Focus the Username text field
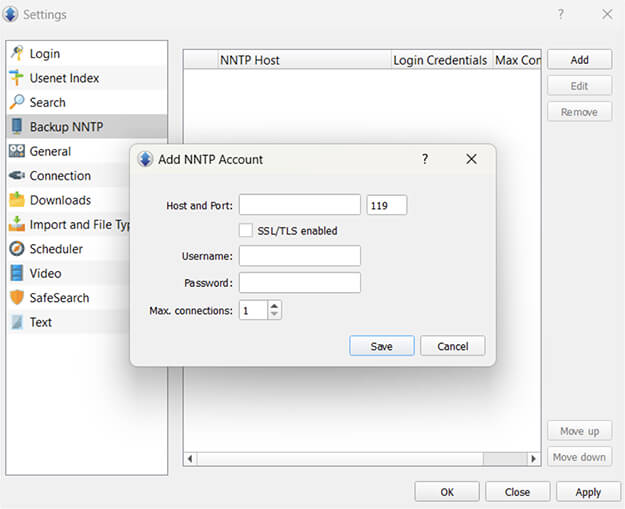The height and width of the screenshot is (509, 625). click(x=299, y=256)
